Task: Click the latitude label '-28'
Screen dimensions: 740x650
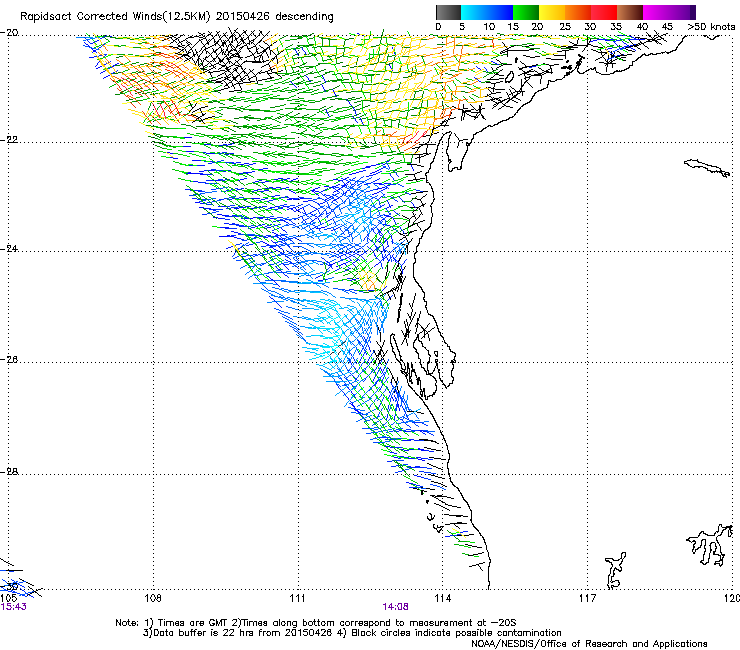Action: [x=9, y=471]
